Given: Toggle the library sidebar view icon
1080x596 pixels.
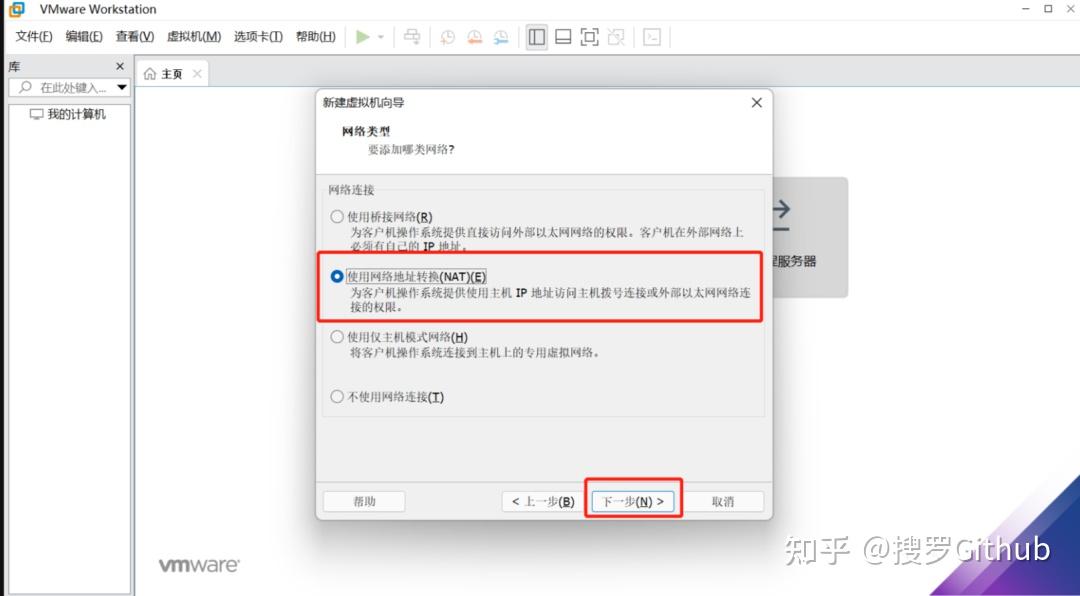Looking at the screenshot, I should point(537,37).
